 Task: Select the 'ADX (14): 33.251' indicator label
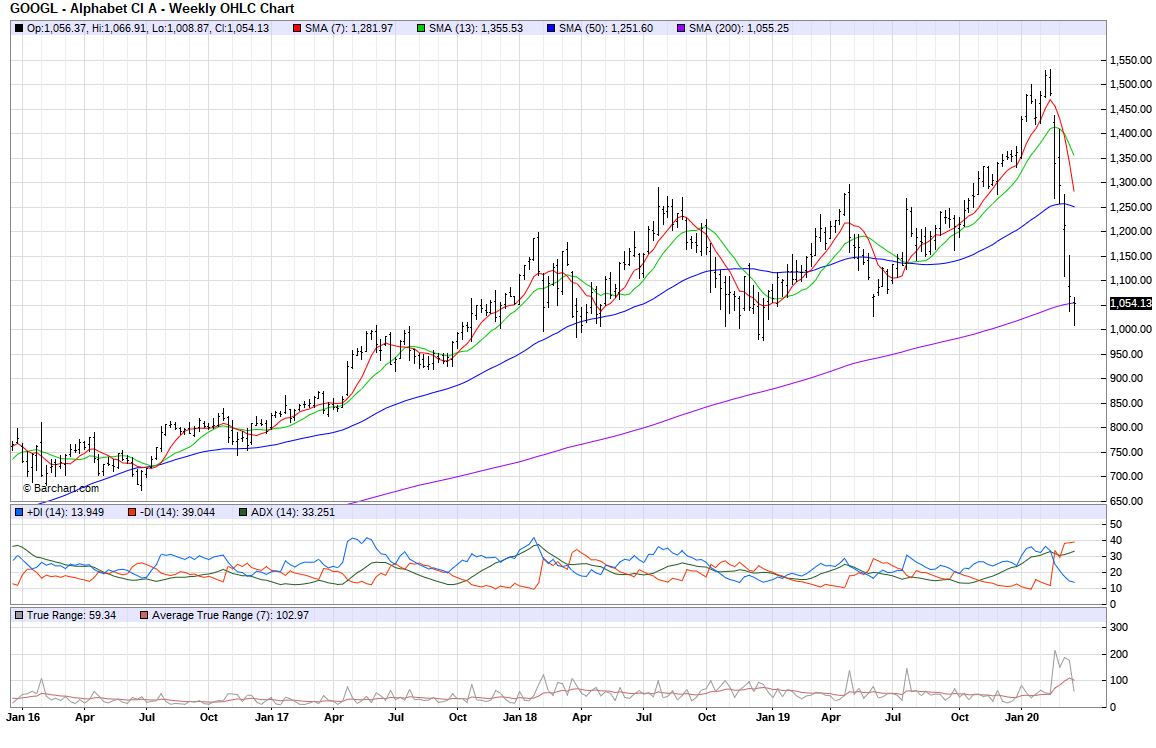coord(293,512)
